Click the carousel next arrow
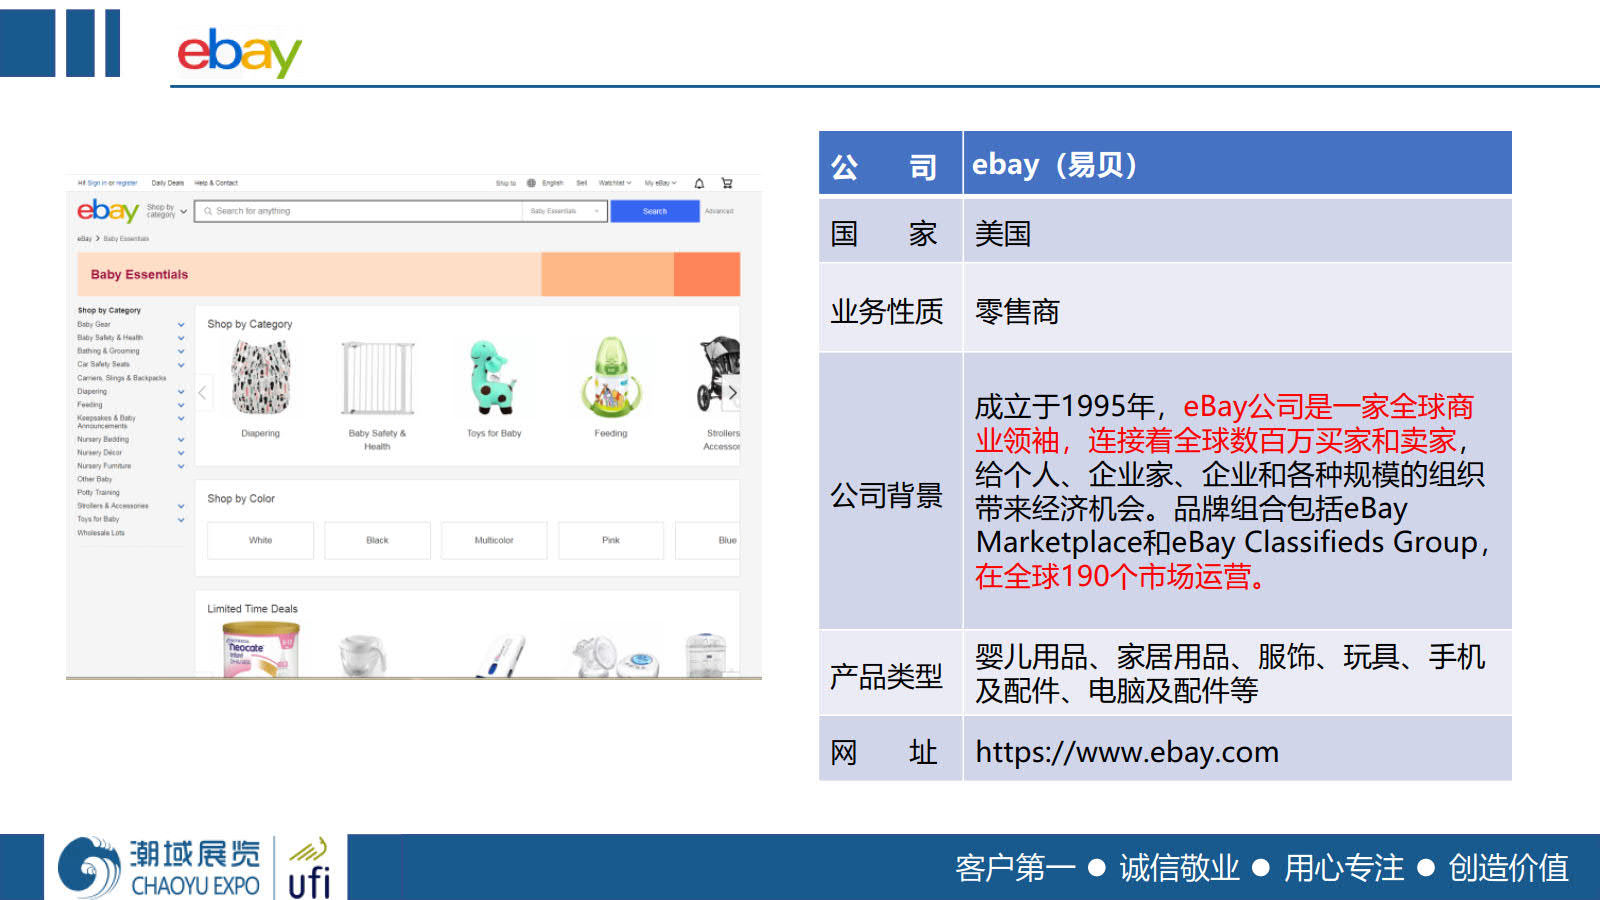 tap(732, 392)
